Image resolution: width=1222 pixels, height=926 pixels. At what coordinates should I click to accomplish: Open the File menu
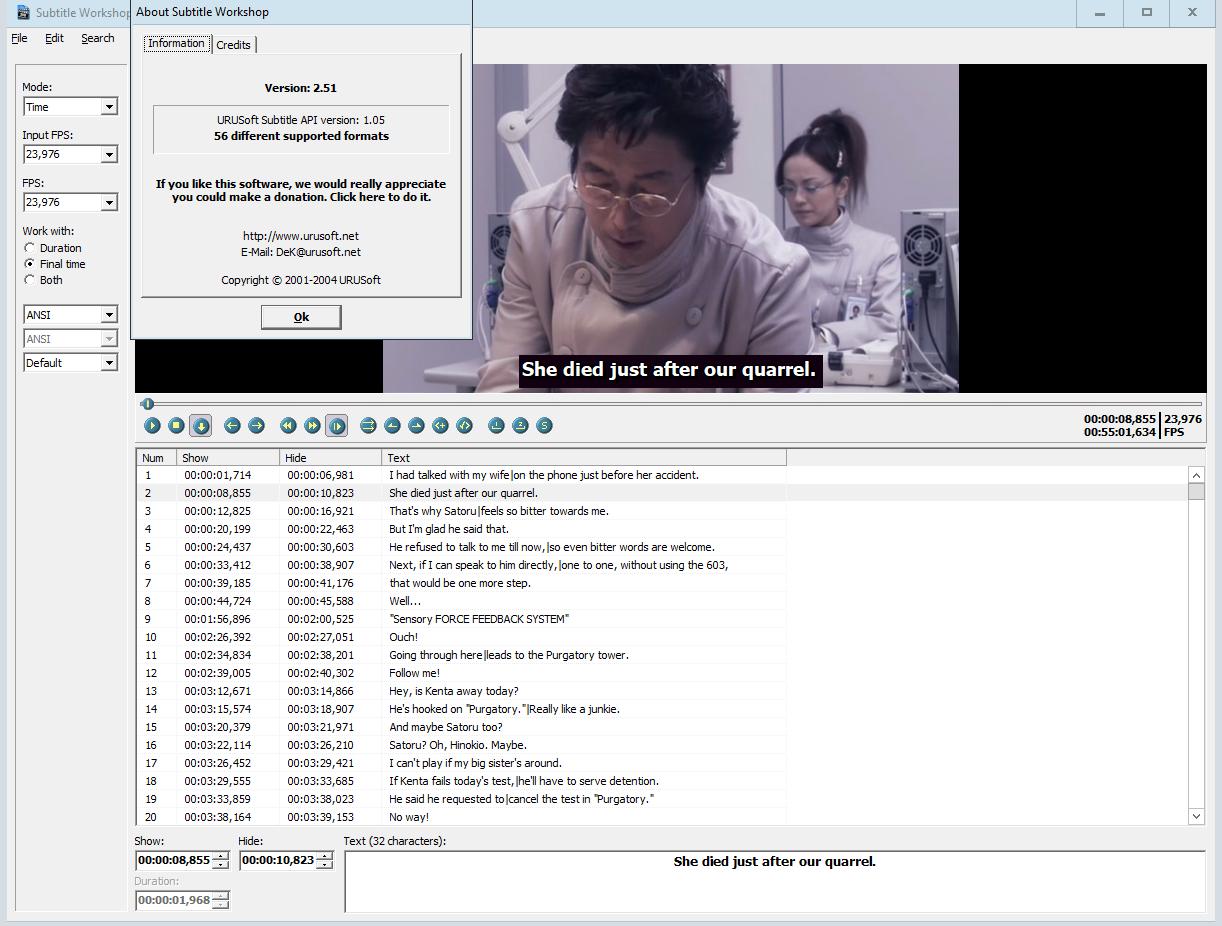pyautogui.click(x=19, y=38)
